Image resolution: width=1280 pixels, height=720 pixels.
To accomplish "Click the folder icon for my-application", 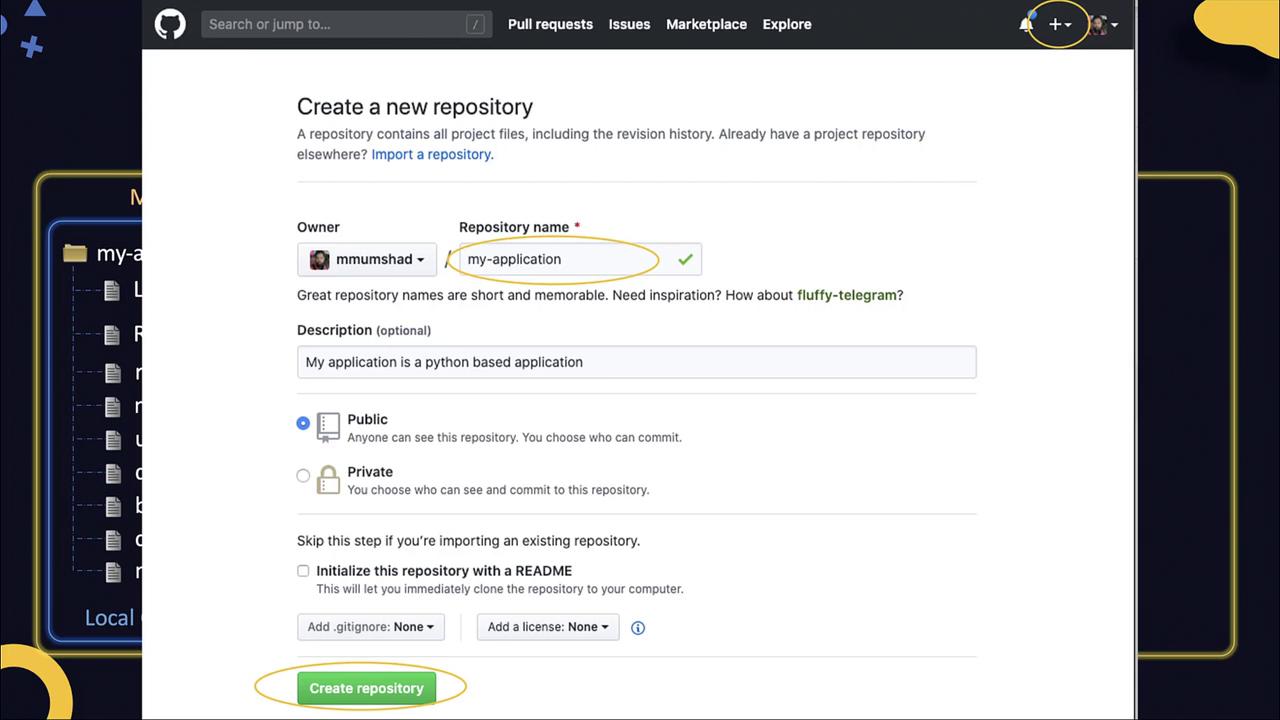I will (x=75, y=253).
